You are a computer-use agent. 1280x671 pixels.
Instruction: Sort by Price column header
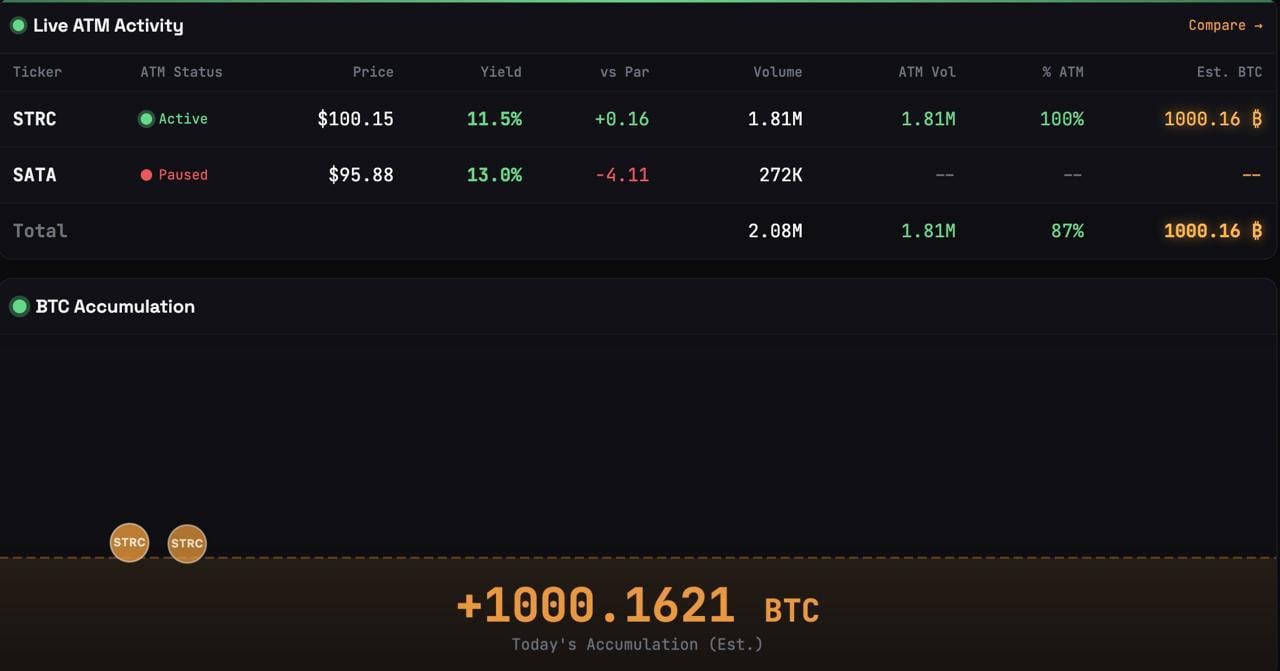click(373, 72)
